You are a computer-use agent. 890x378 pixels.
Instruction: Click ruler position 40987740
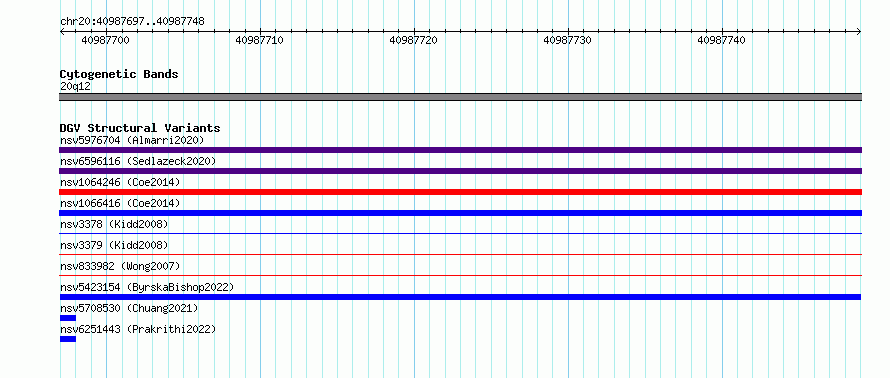[721, 40]
